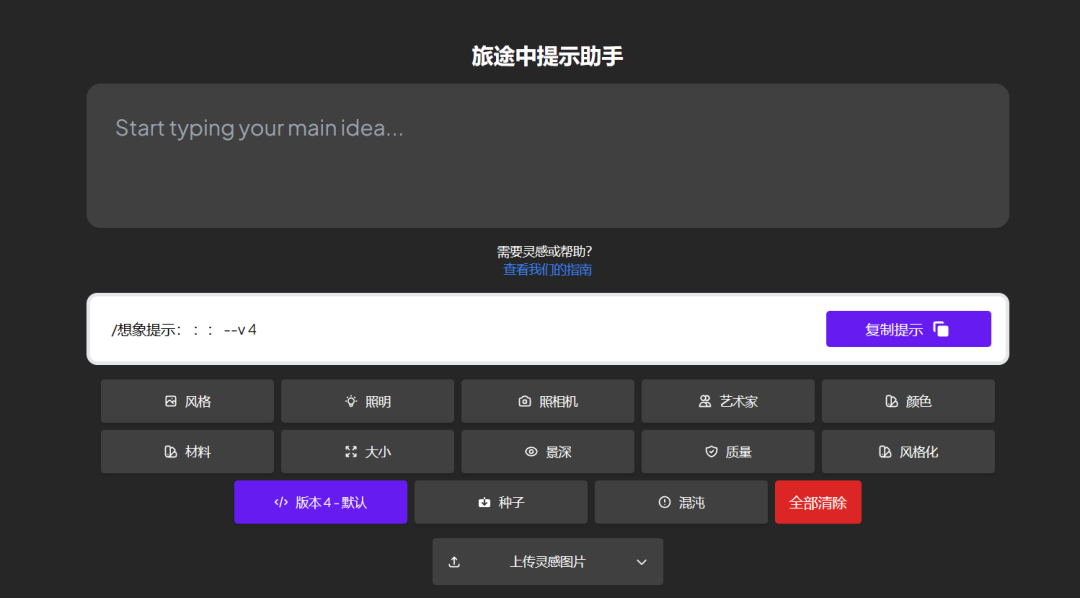The image size is (1080, 598).
Task: Open the 查看我们的指南 link
Action: point(548,269)
